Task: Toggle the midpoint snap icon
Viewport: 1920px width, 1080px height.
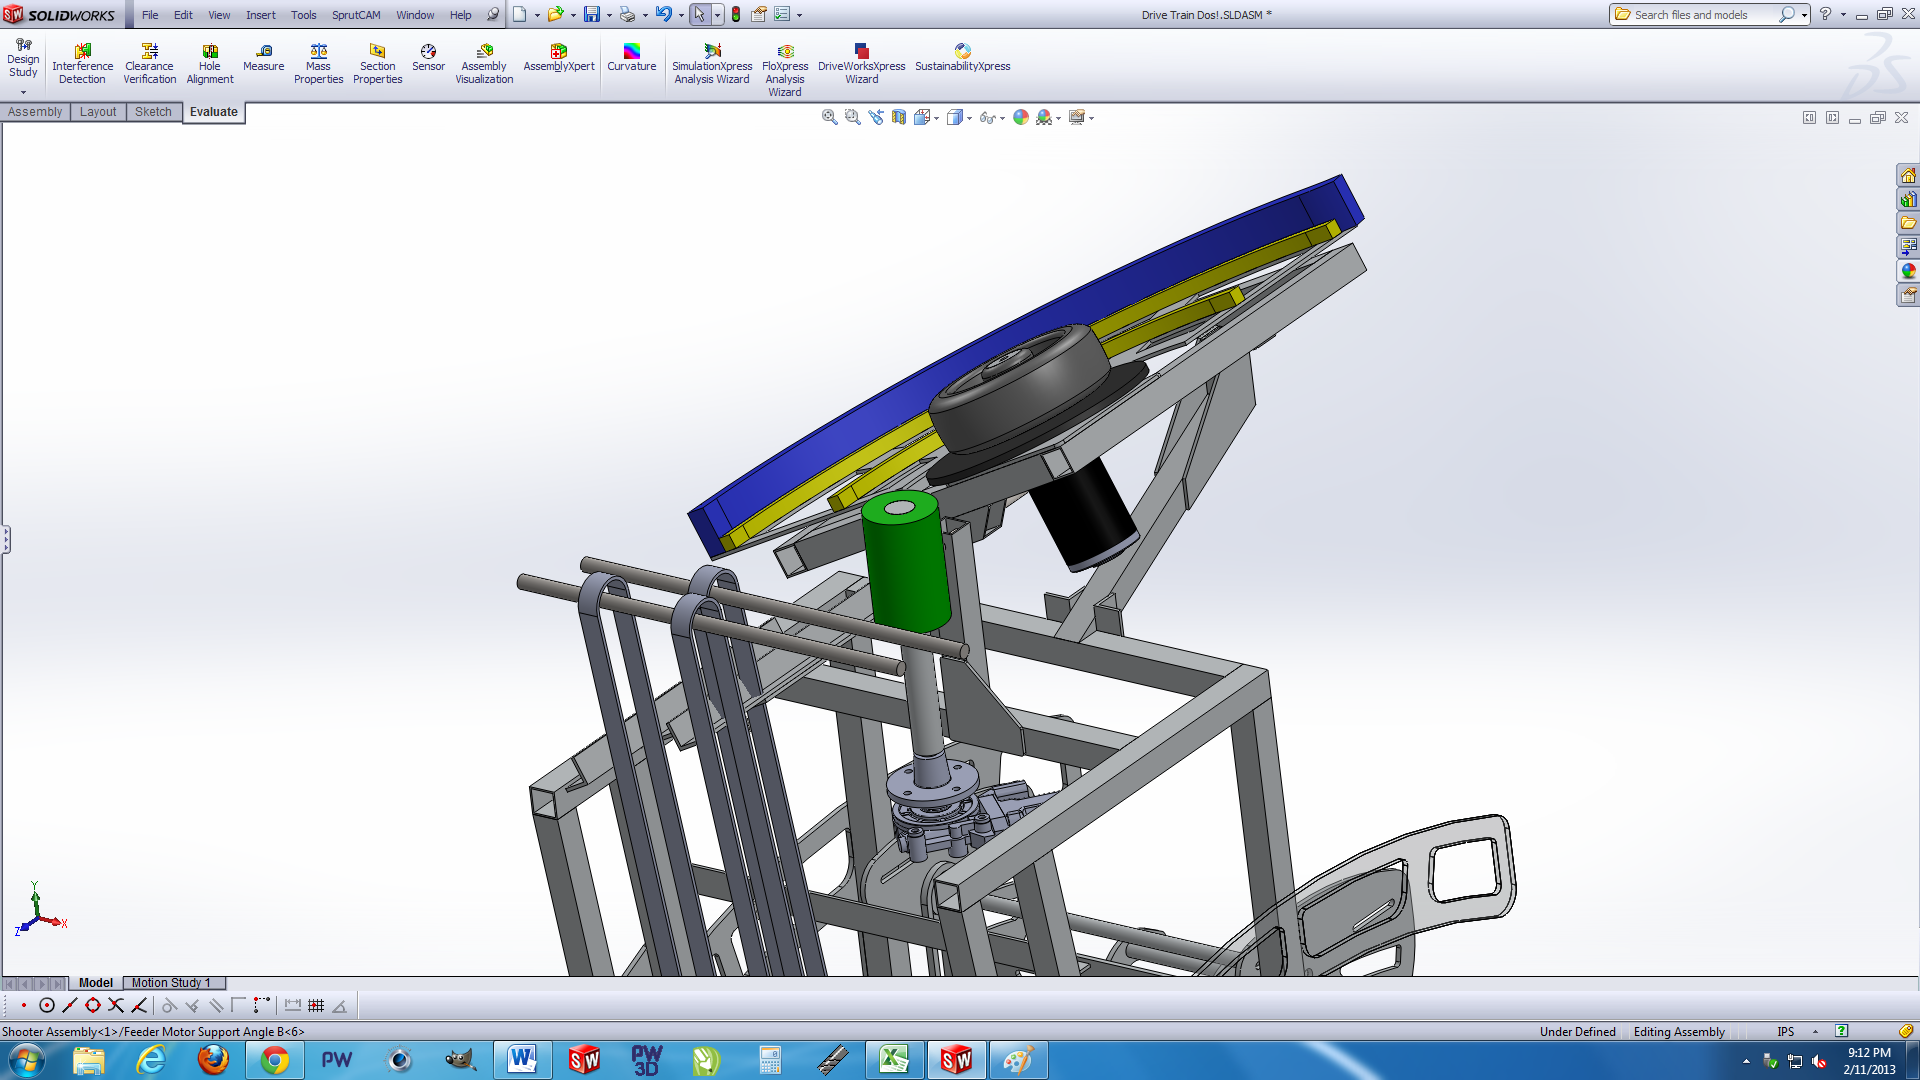Action: coord(69,1006)
